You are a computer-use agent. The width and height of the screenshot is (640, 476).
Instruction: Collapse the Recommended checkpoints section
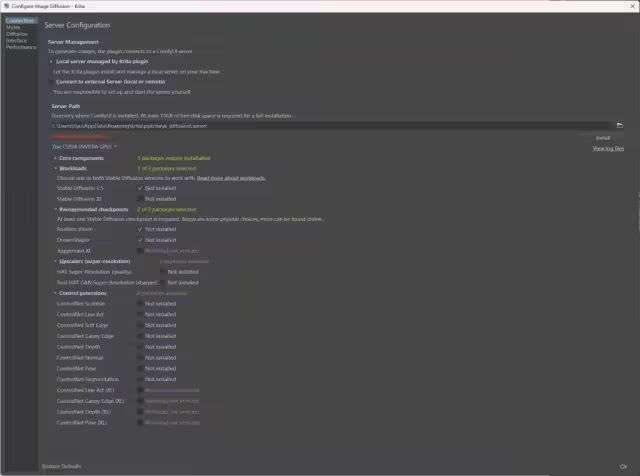[x=55, y=209]
